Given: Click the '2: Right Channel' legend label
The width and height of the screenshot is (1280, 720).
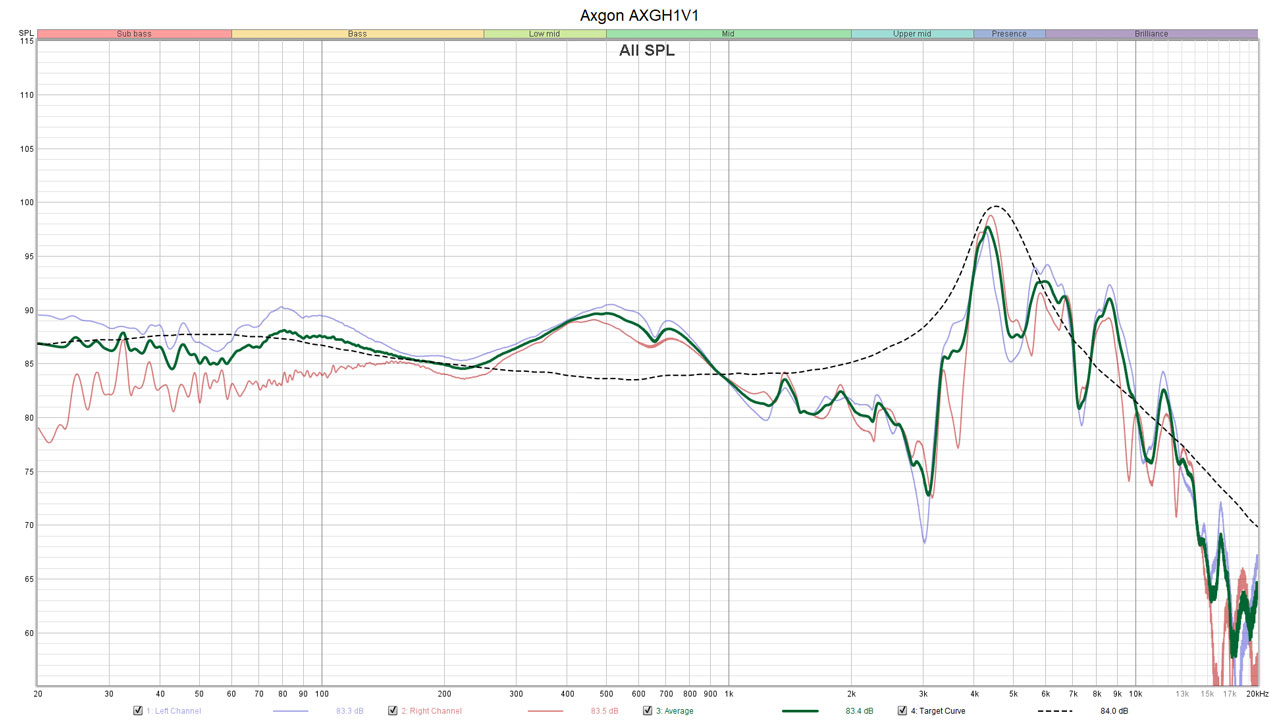Looking at the screenshot, I should click(x=431, y=711).
